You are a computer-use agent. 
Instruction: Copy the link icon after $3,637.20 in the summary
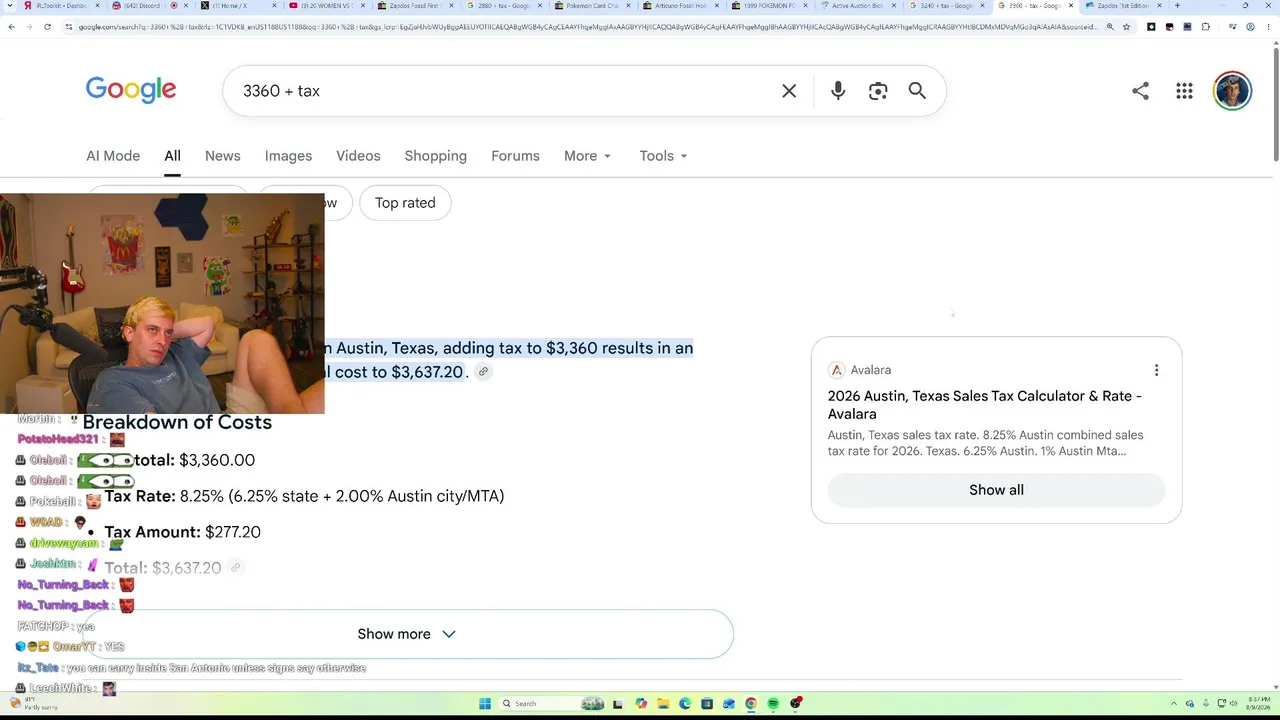(483, 372)
